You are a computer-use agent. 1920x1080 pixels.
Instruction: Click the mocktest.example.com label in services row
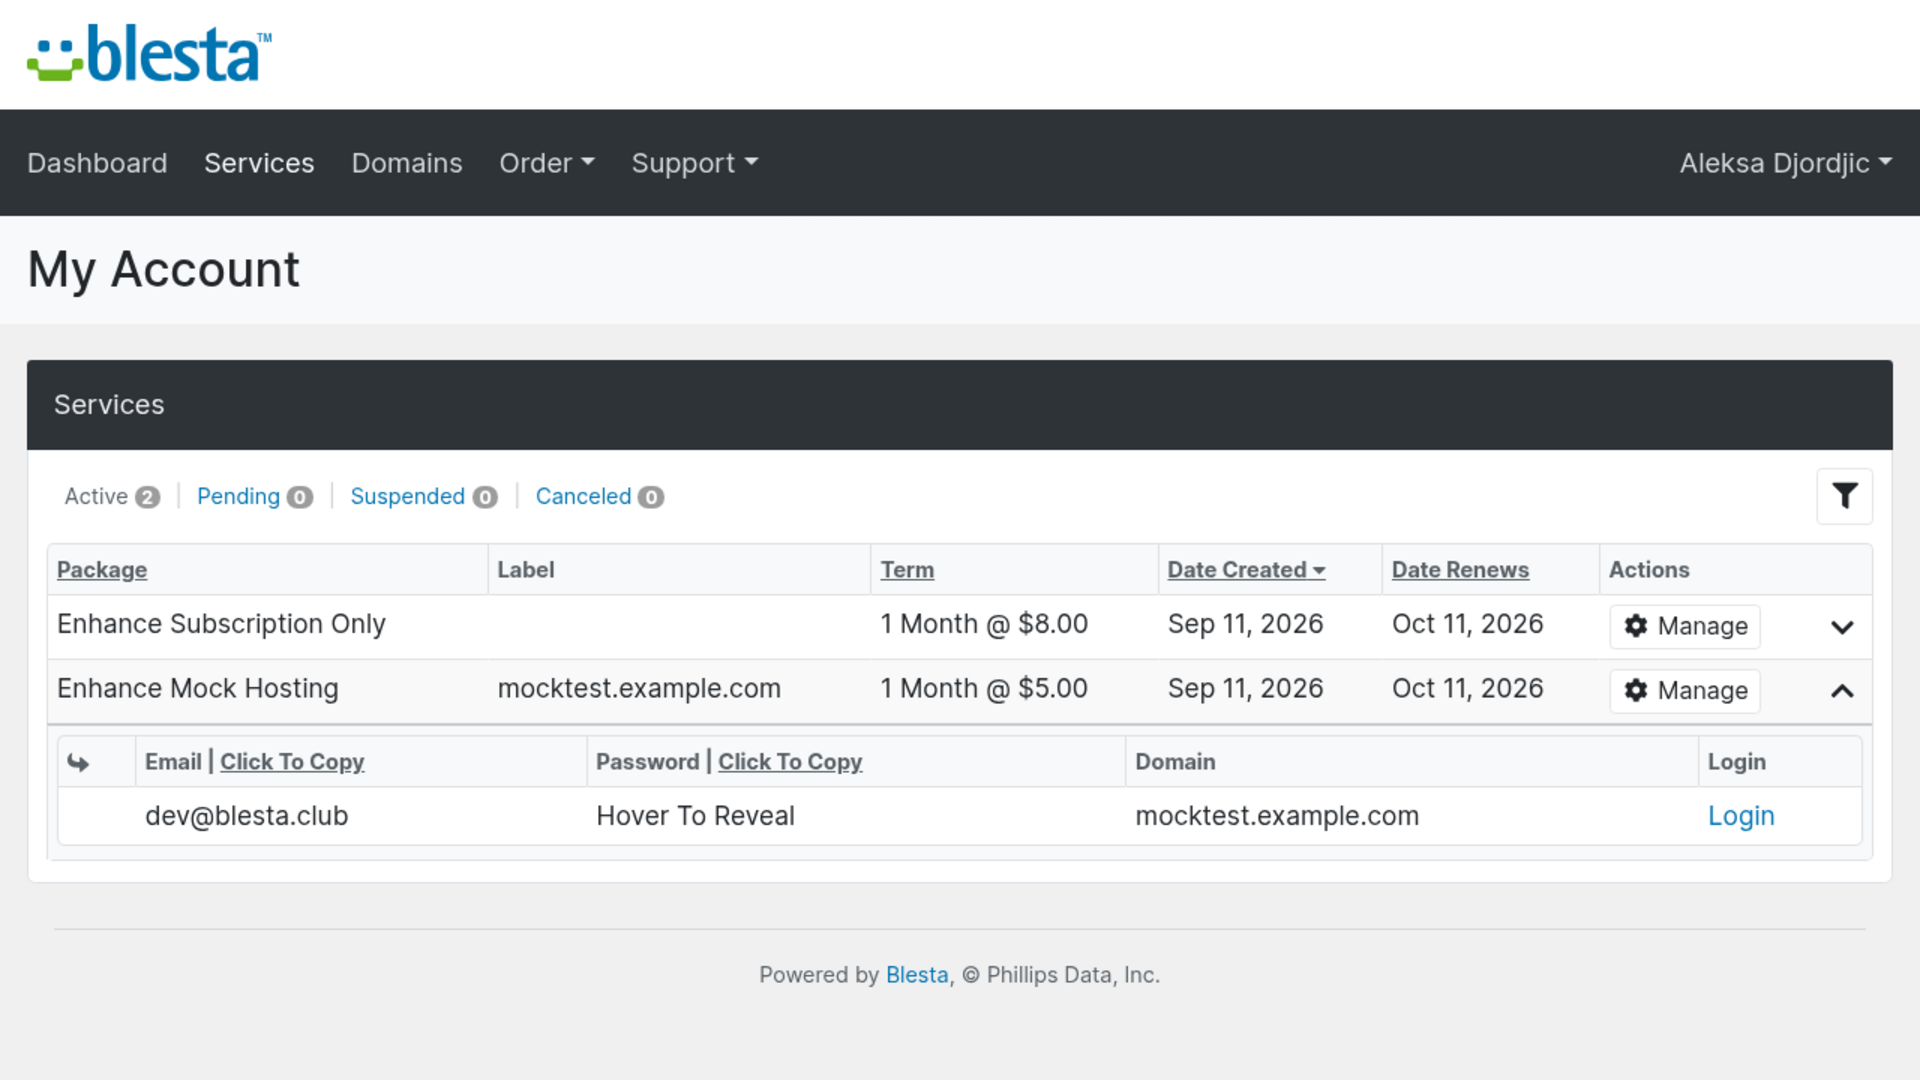point(639,688)
